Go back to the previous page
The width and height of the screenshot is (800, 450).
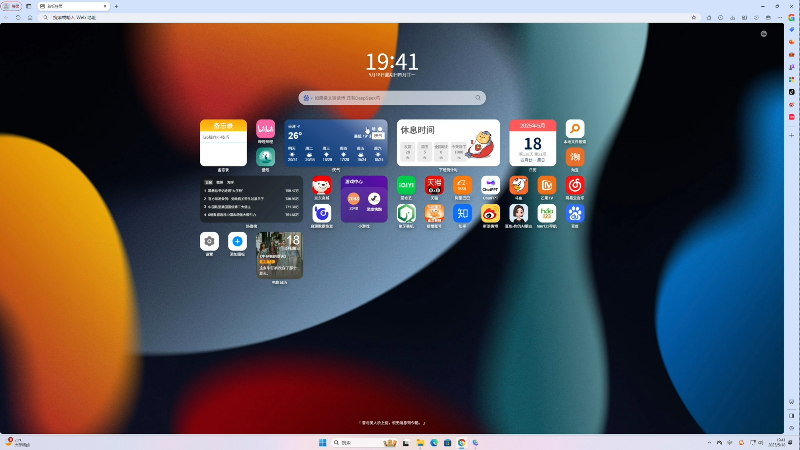point(6,17)
